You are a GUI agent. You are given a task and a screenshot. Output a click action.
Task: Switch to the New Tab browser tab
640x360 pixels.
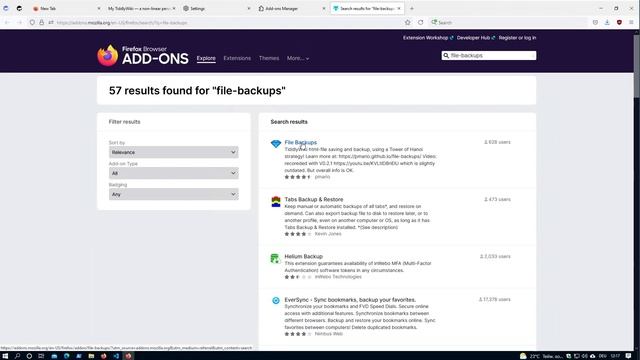65,9
